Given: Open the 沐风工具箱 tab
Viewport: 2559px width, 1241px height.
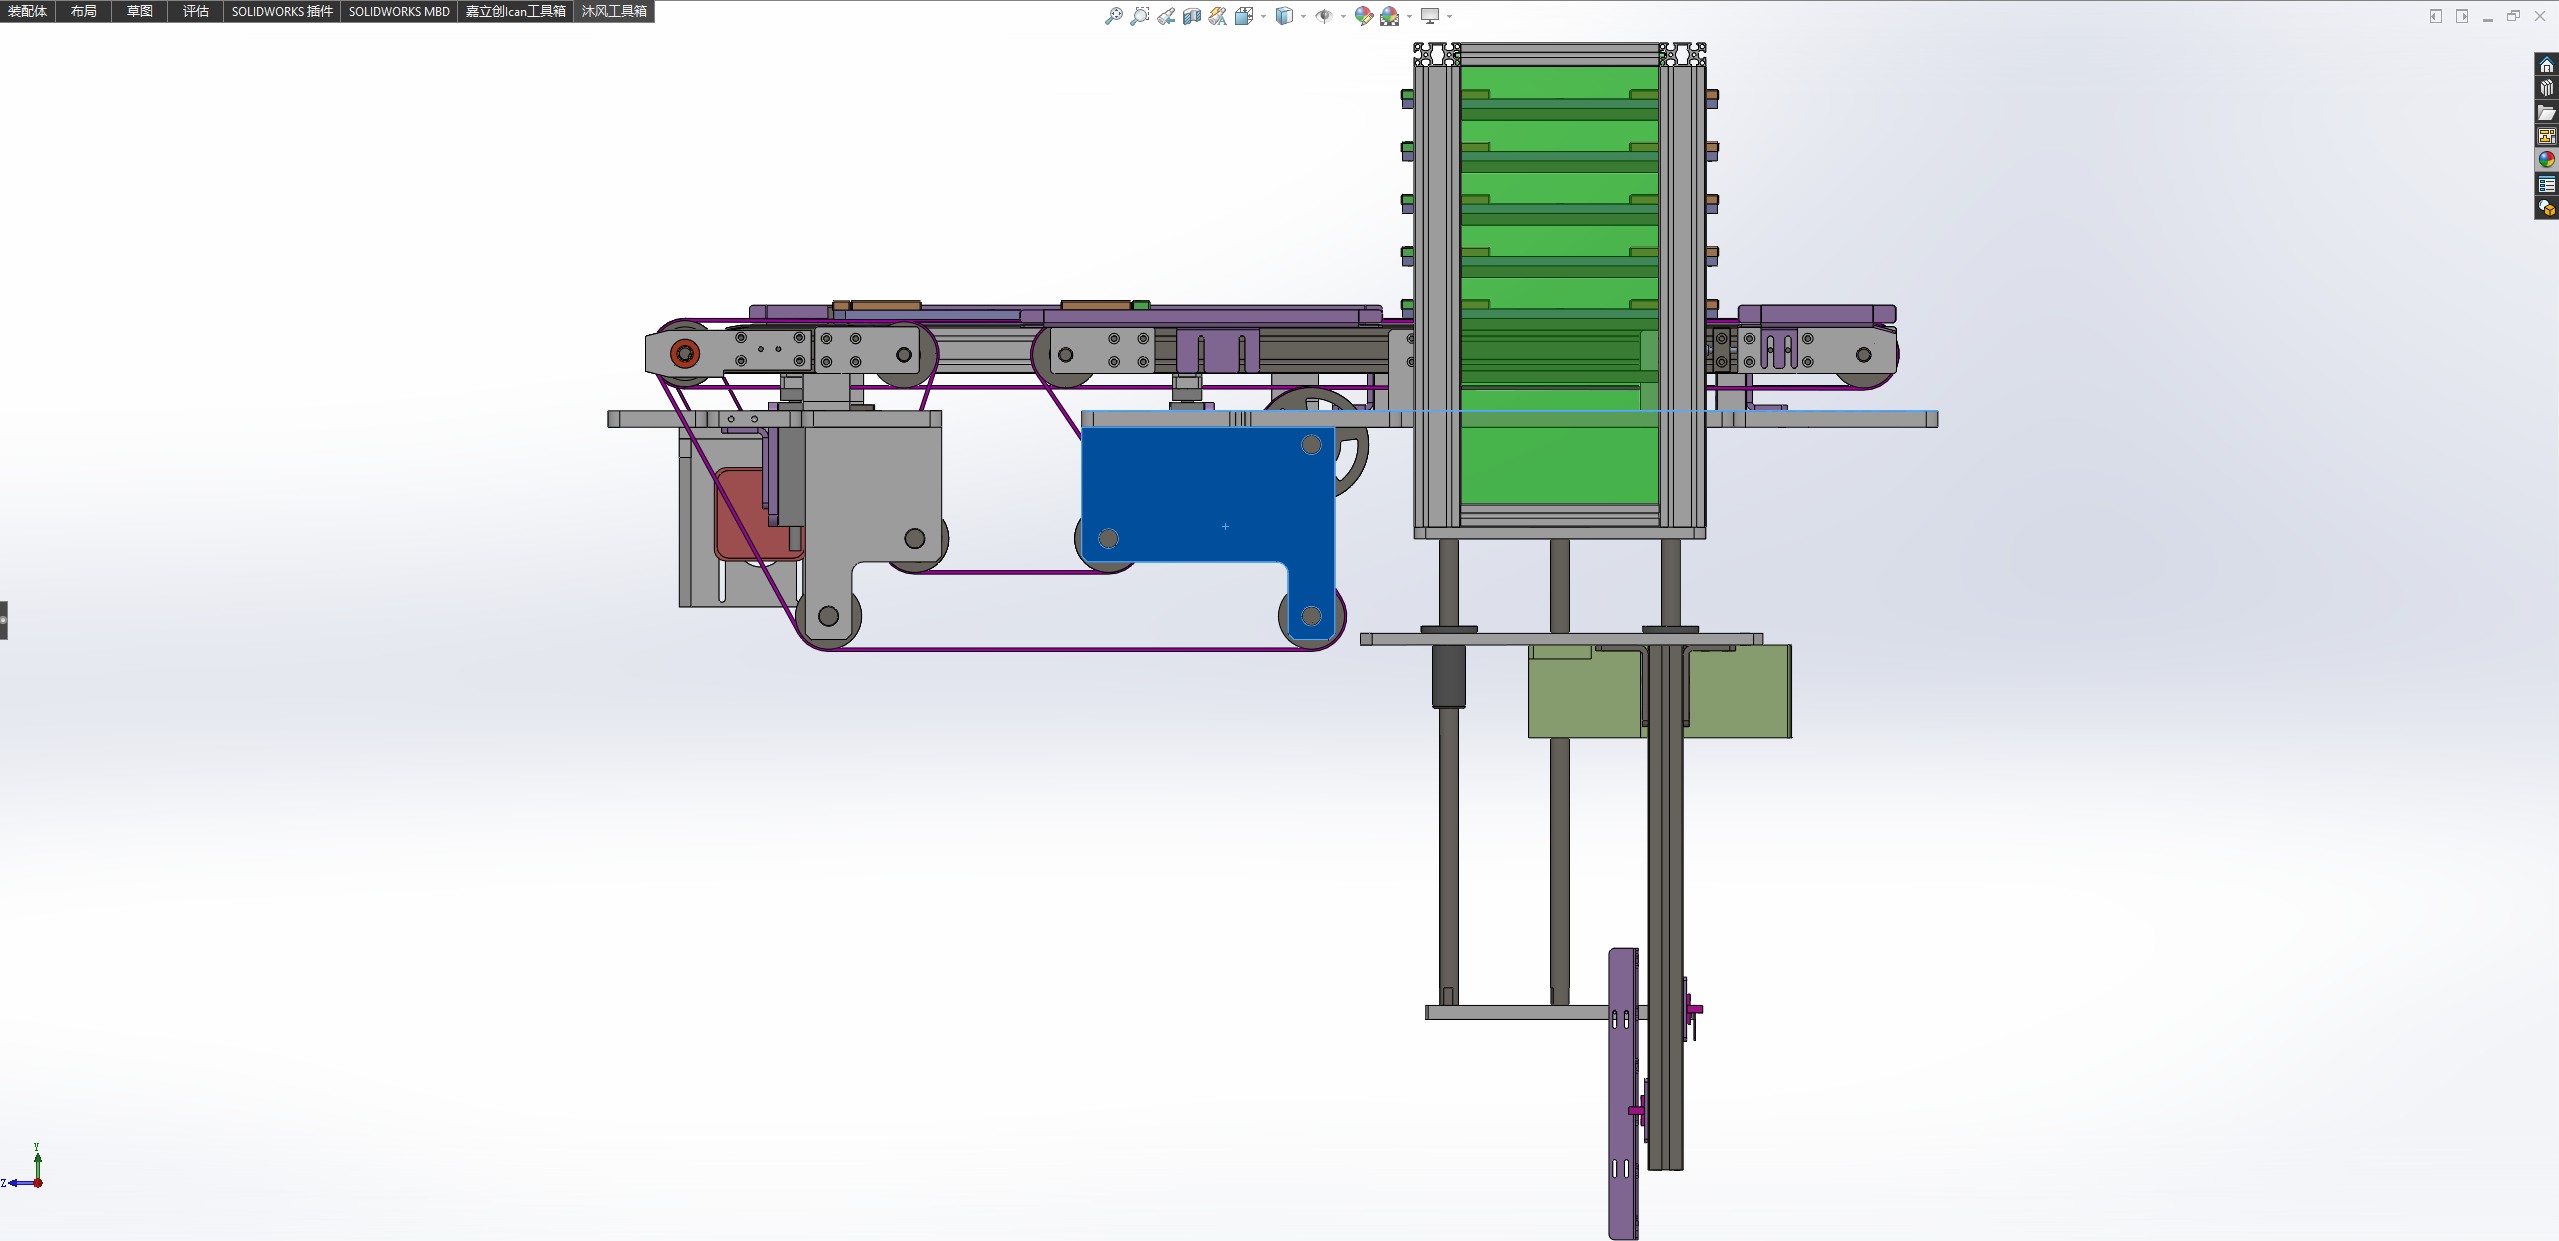Looking at the screenshot, I should [x=614, y=11].
